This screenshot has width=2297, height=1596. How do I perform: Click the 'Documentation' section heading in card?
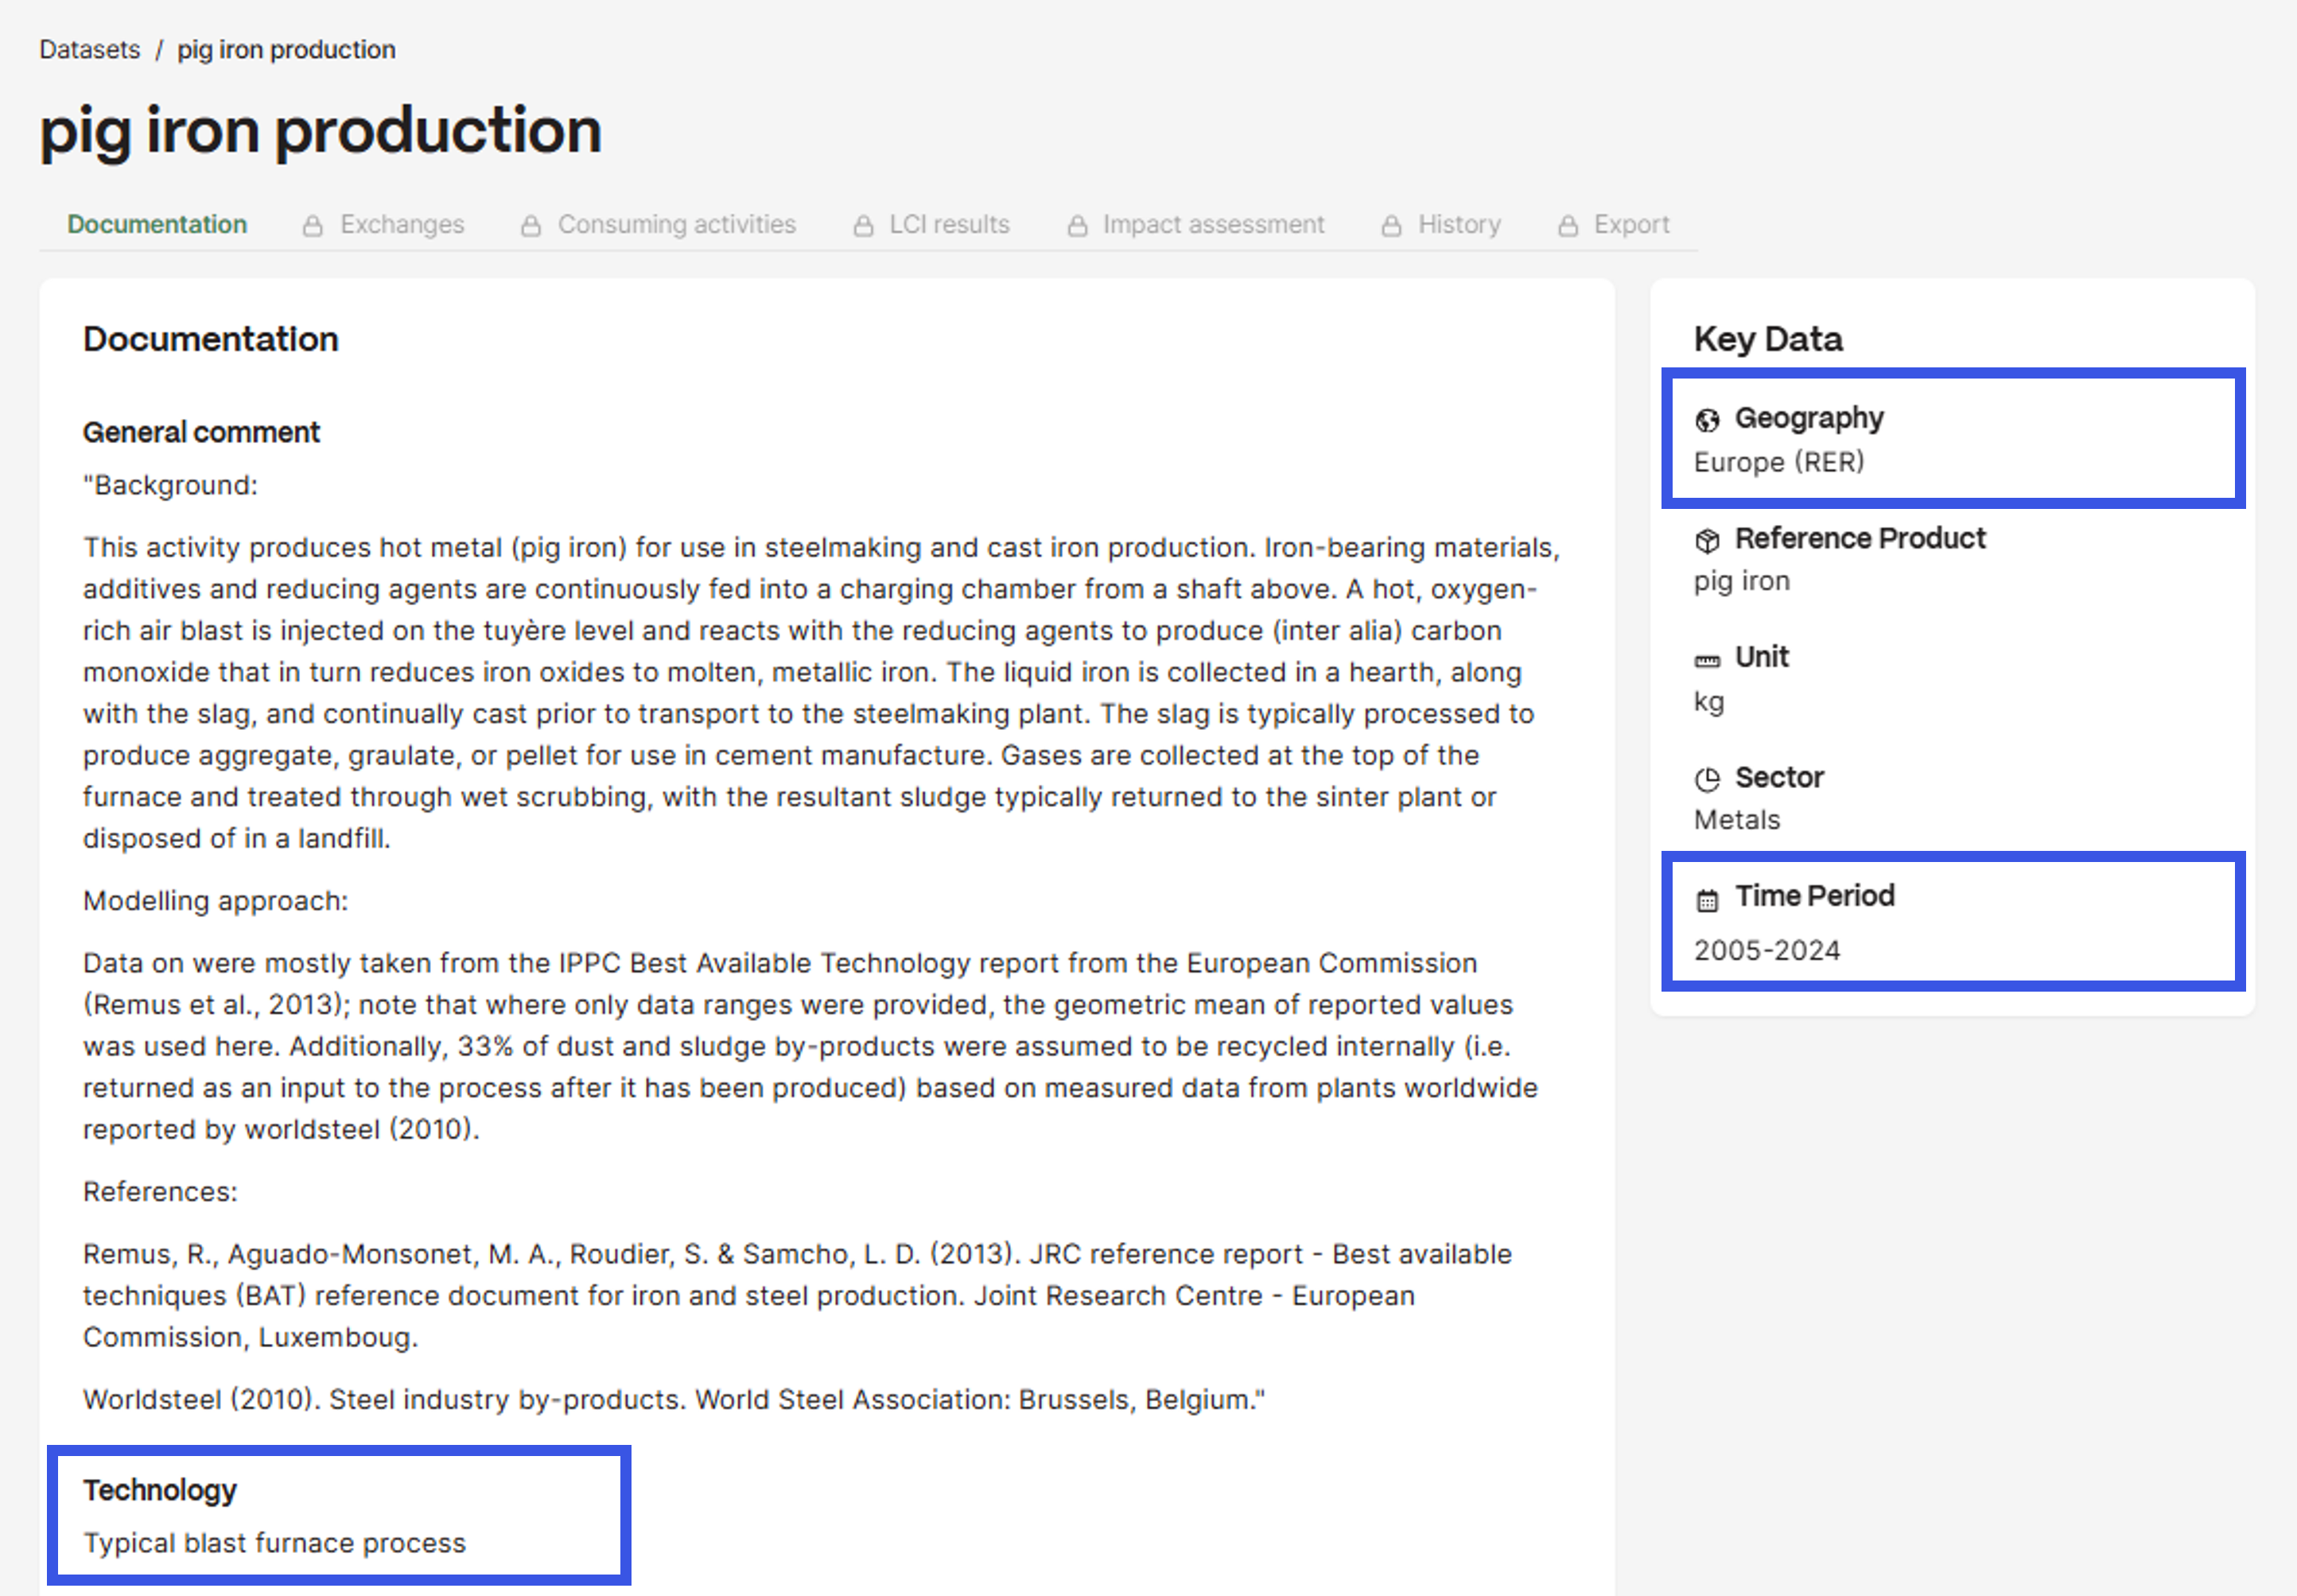pos(211,339)
